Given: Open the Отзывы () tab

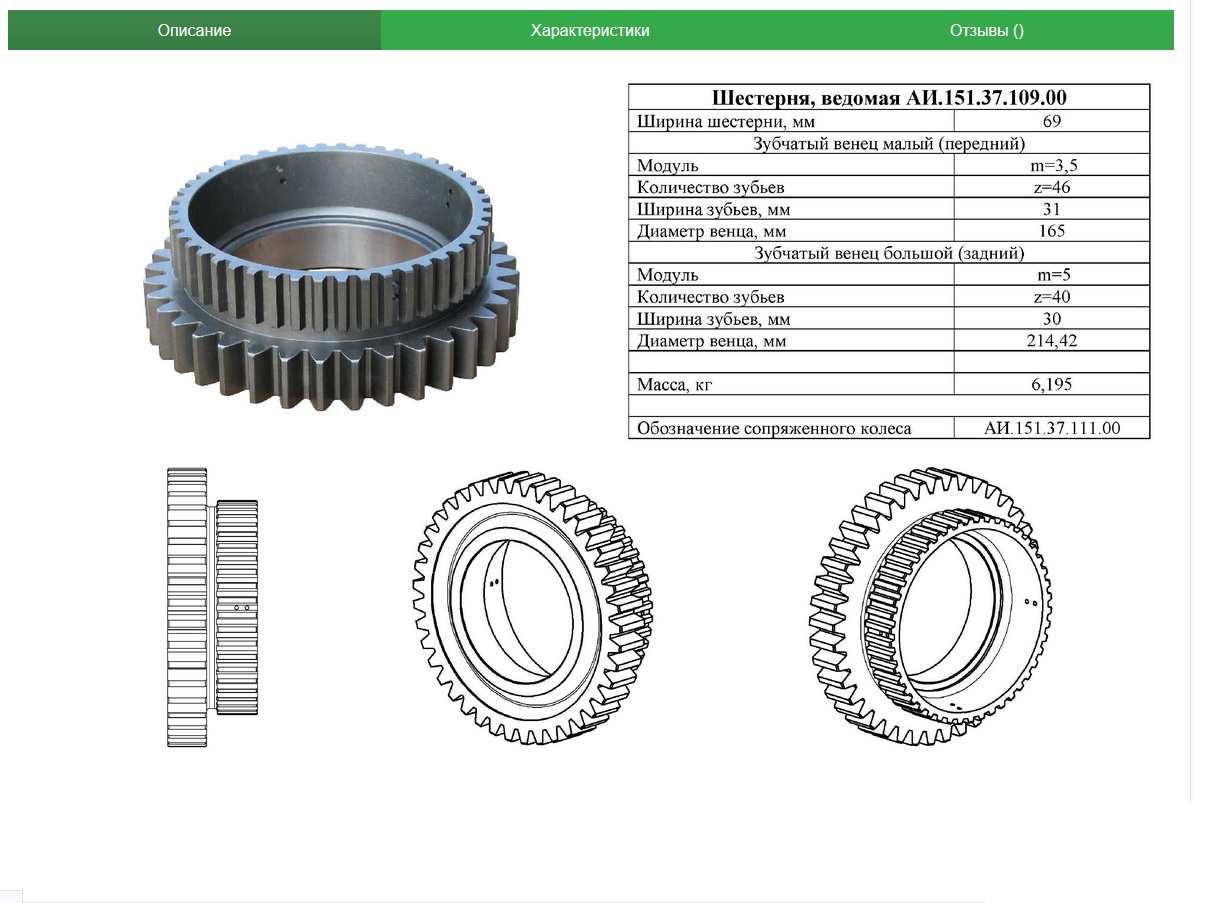Looking at the screenshot, I should tap(987, 30).
